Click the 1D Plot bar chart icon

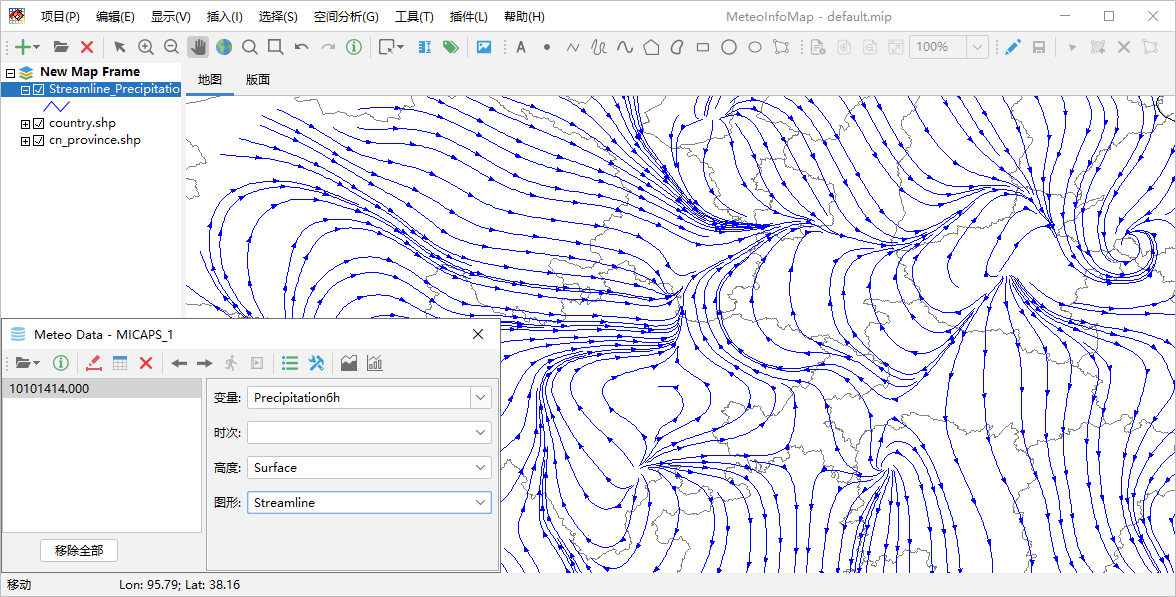coord(375,363)
